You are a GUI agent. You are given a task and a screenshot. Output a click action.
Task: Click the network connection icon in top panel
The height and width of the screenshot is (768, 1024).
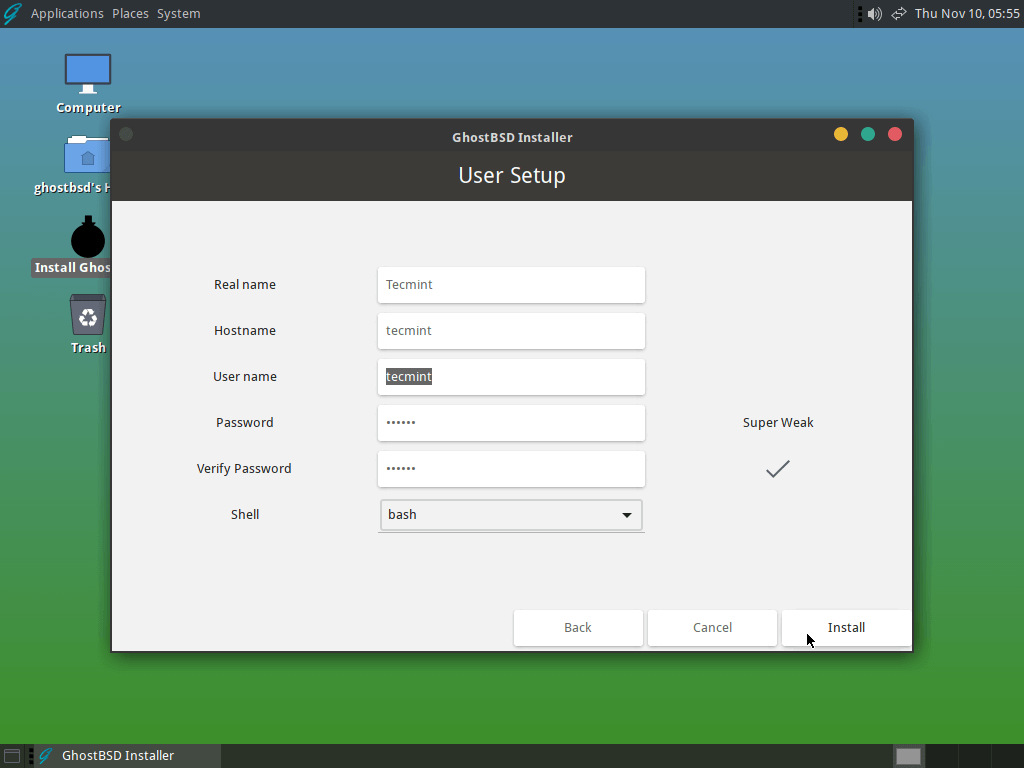(x=898, y=13)
